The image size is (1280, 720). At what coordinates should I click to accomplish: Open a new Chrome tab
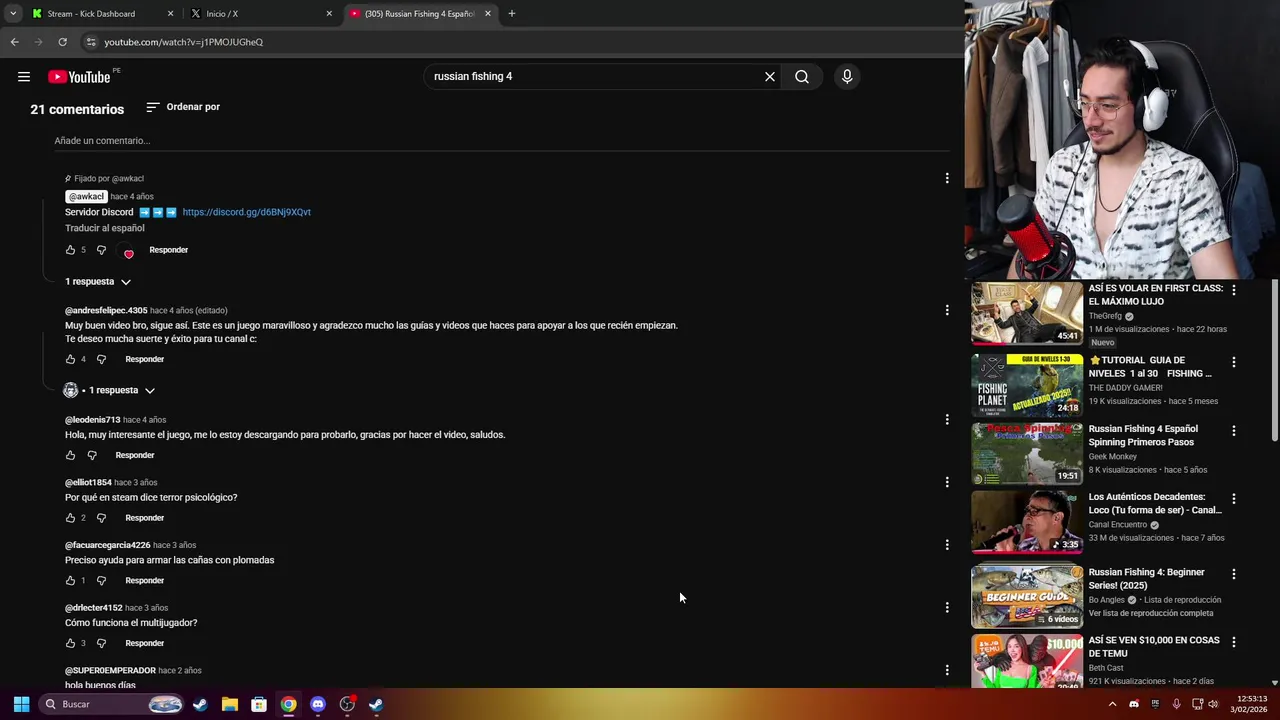point(511,14)
